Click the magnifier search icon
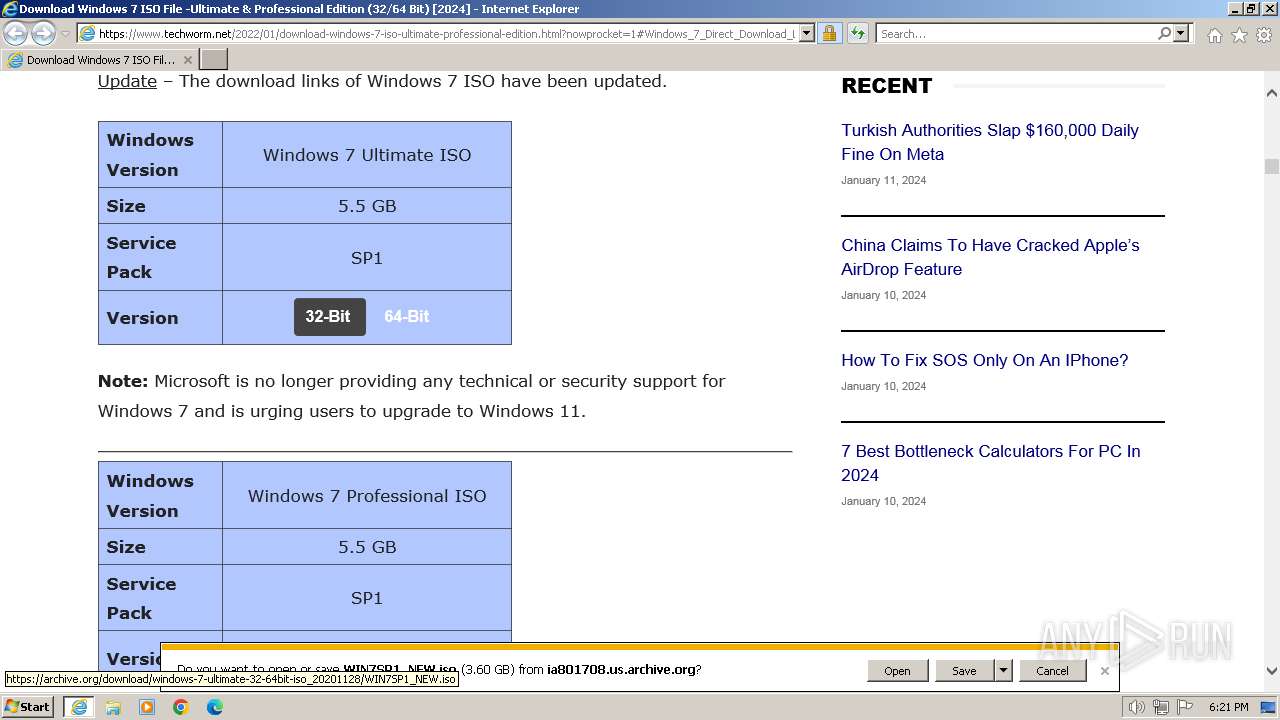This screenshot has width=1280, height=720. click(1164, 34)
